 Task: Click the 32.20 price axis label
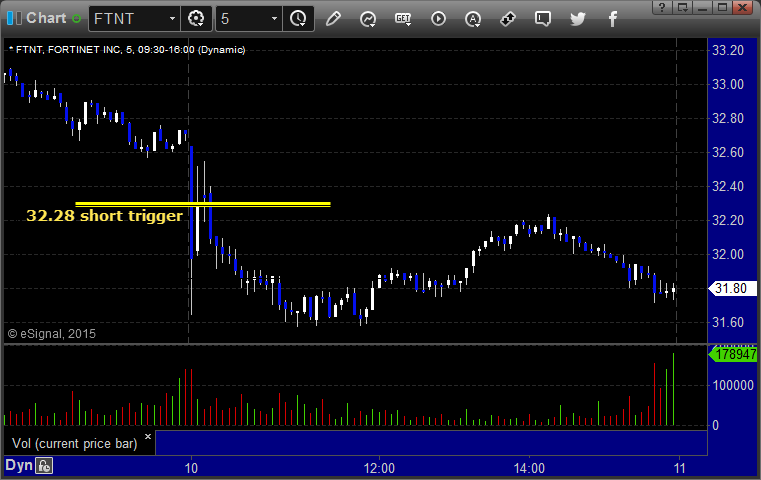point(728,220)
